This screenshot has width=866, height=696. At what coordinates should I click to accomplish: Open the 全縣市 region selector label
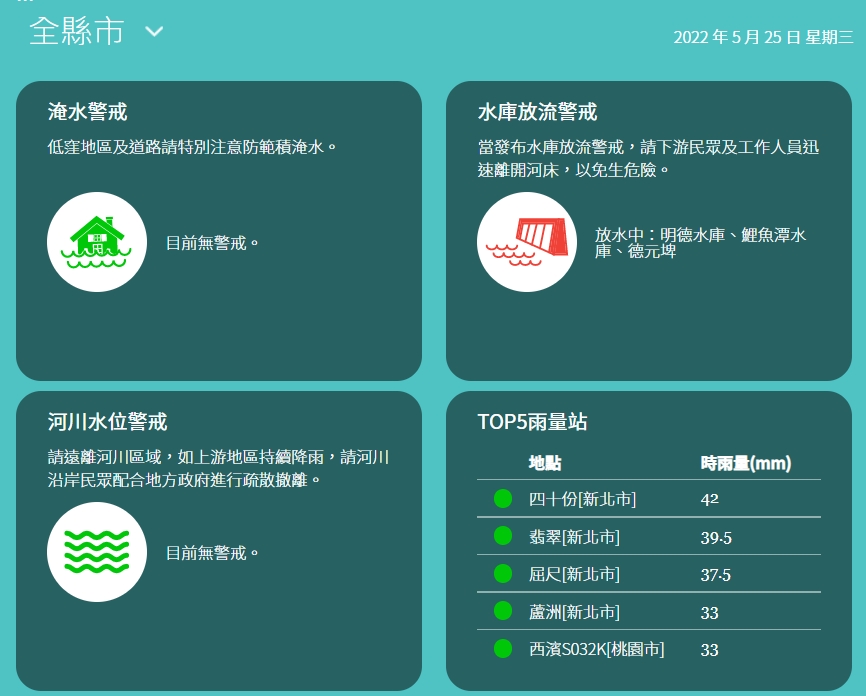pos(76,31)
